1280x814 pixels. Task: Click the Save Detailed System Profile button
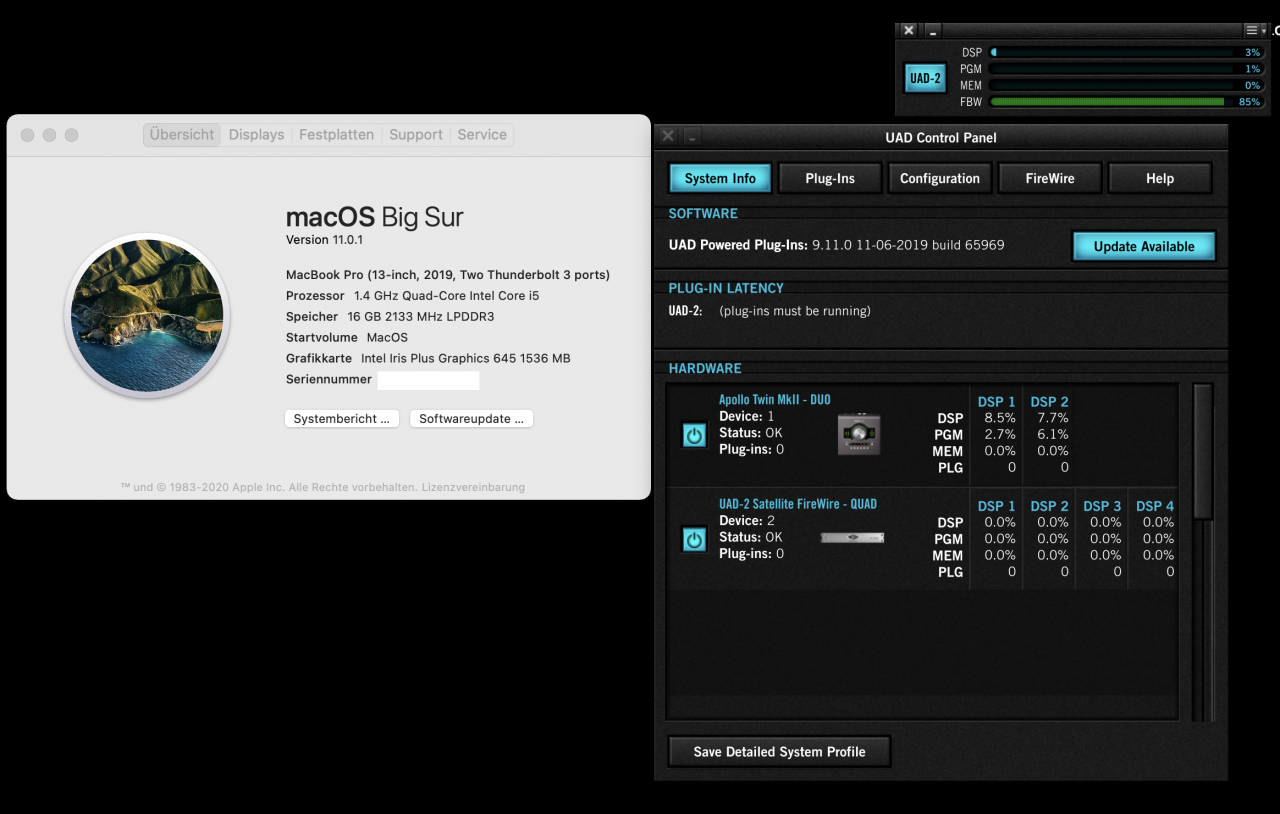click(x=779, y=752)
